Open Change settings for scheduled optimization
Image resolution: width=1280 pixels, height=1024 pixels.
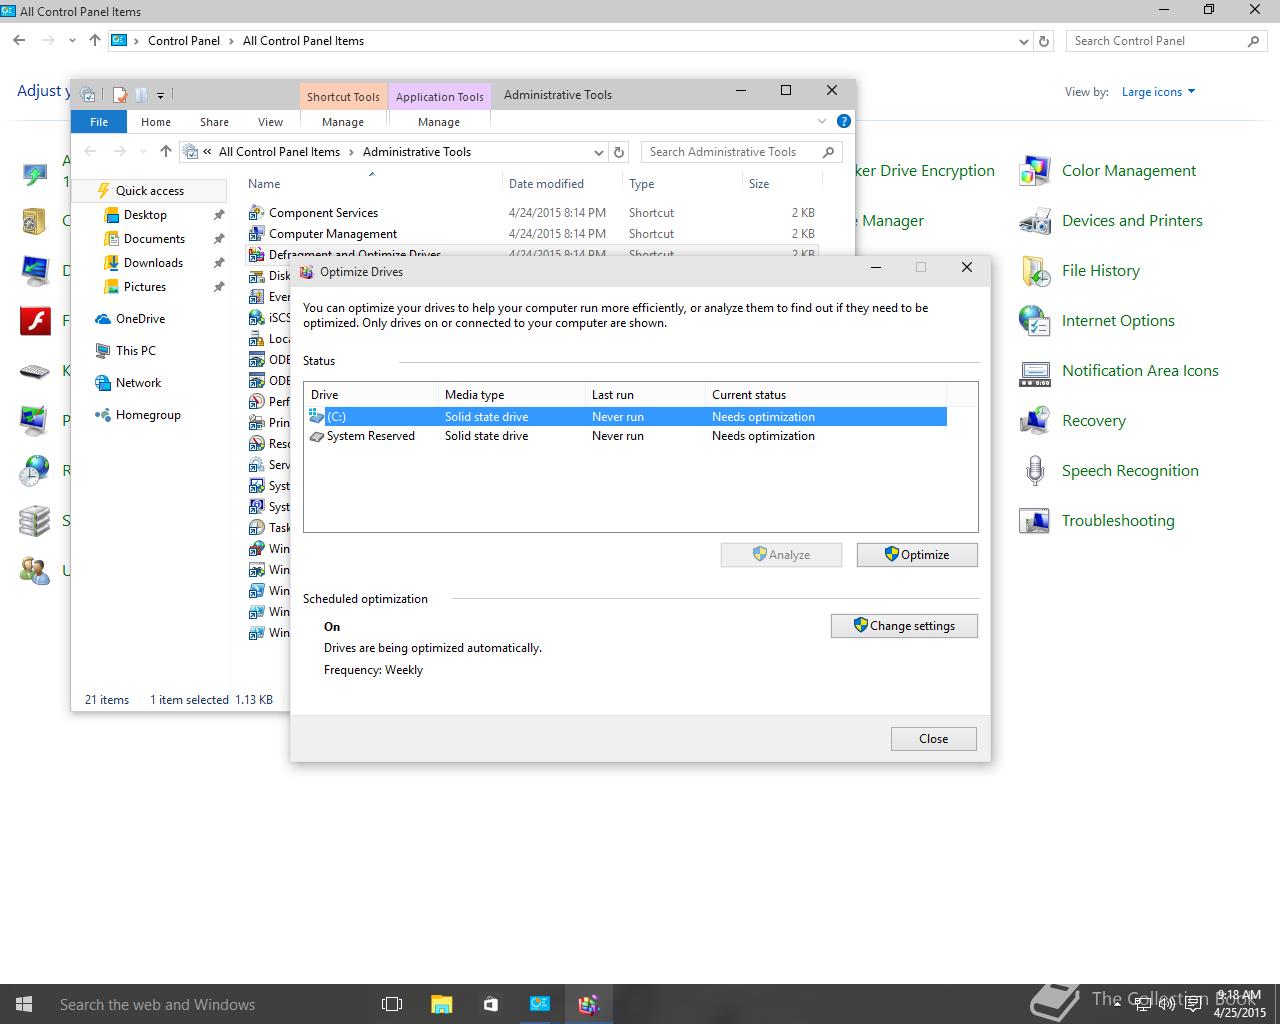[x=904, y=626]
